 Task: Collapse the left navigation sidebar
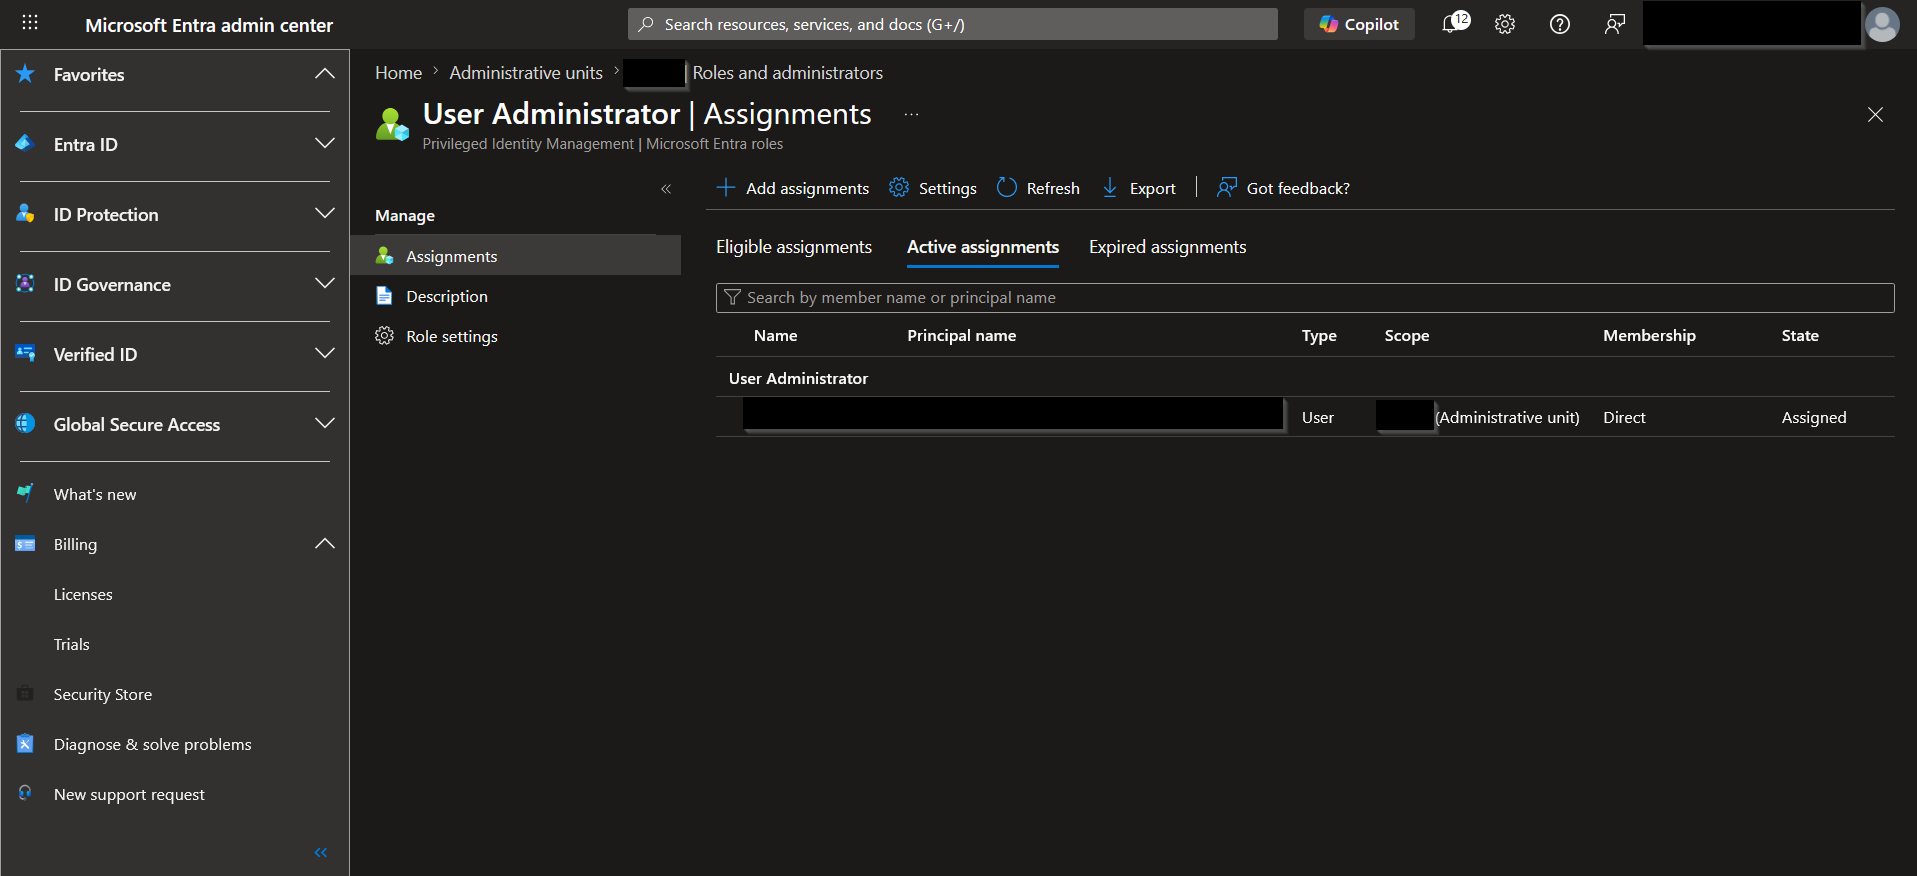pos(321,853)
